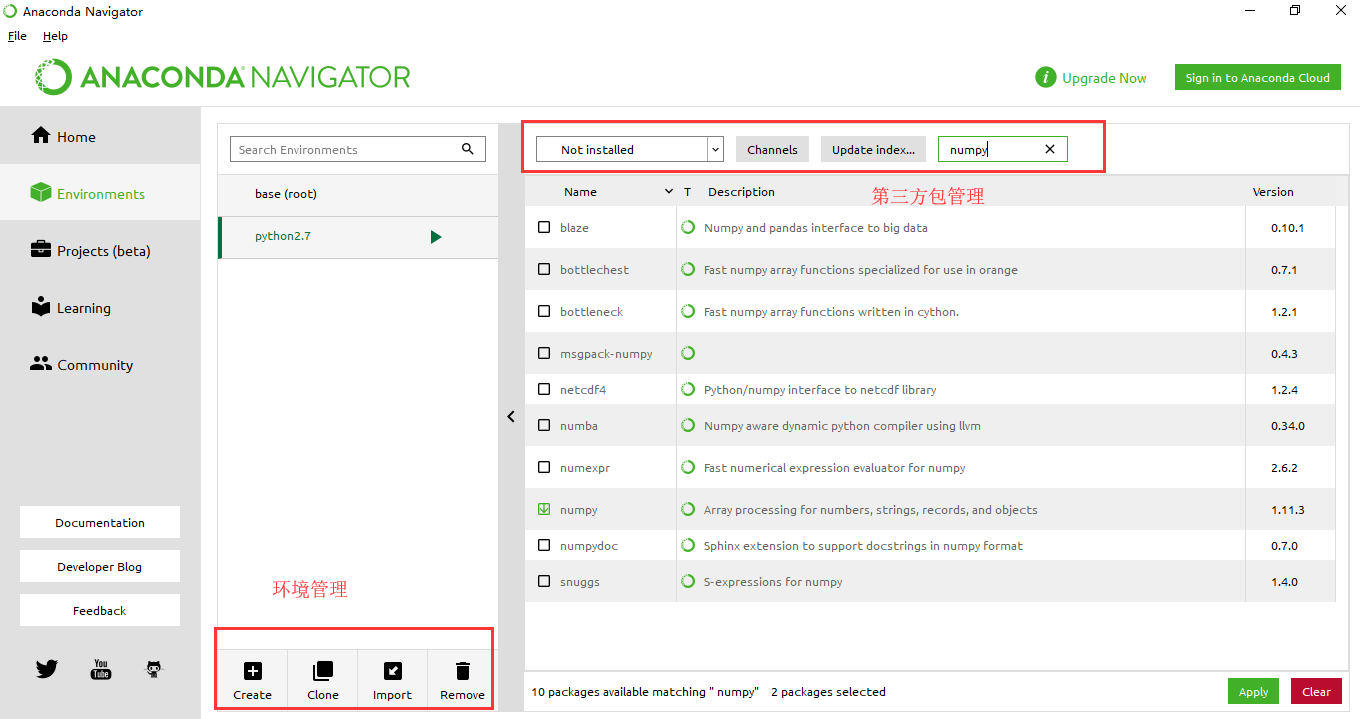Click the Home house icon
This screenshot has width=1360, height=719.
(41, 135)
